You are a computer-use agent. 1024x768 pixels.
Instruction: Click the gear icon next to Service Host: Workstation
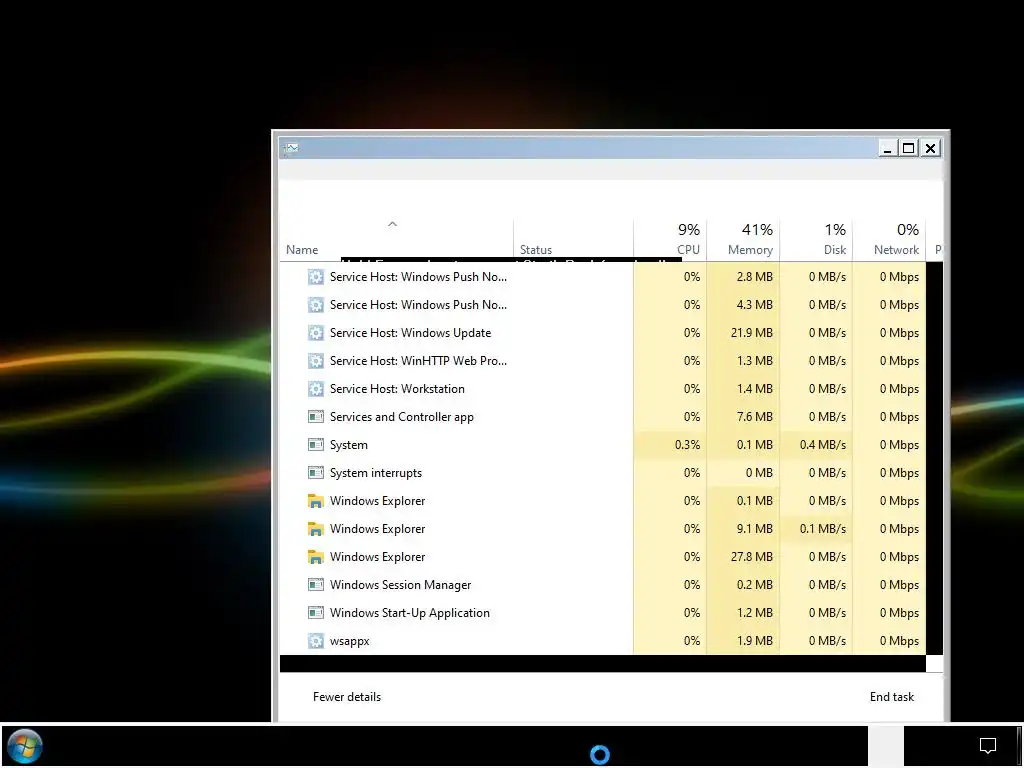316,389
